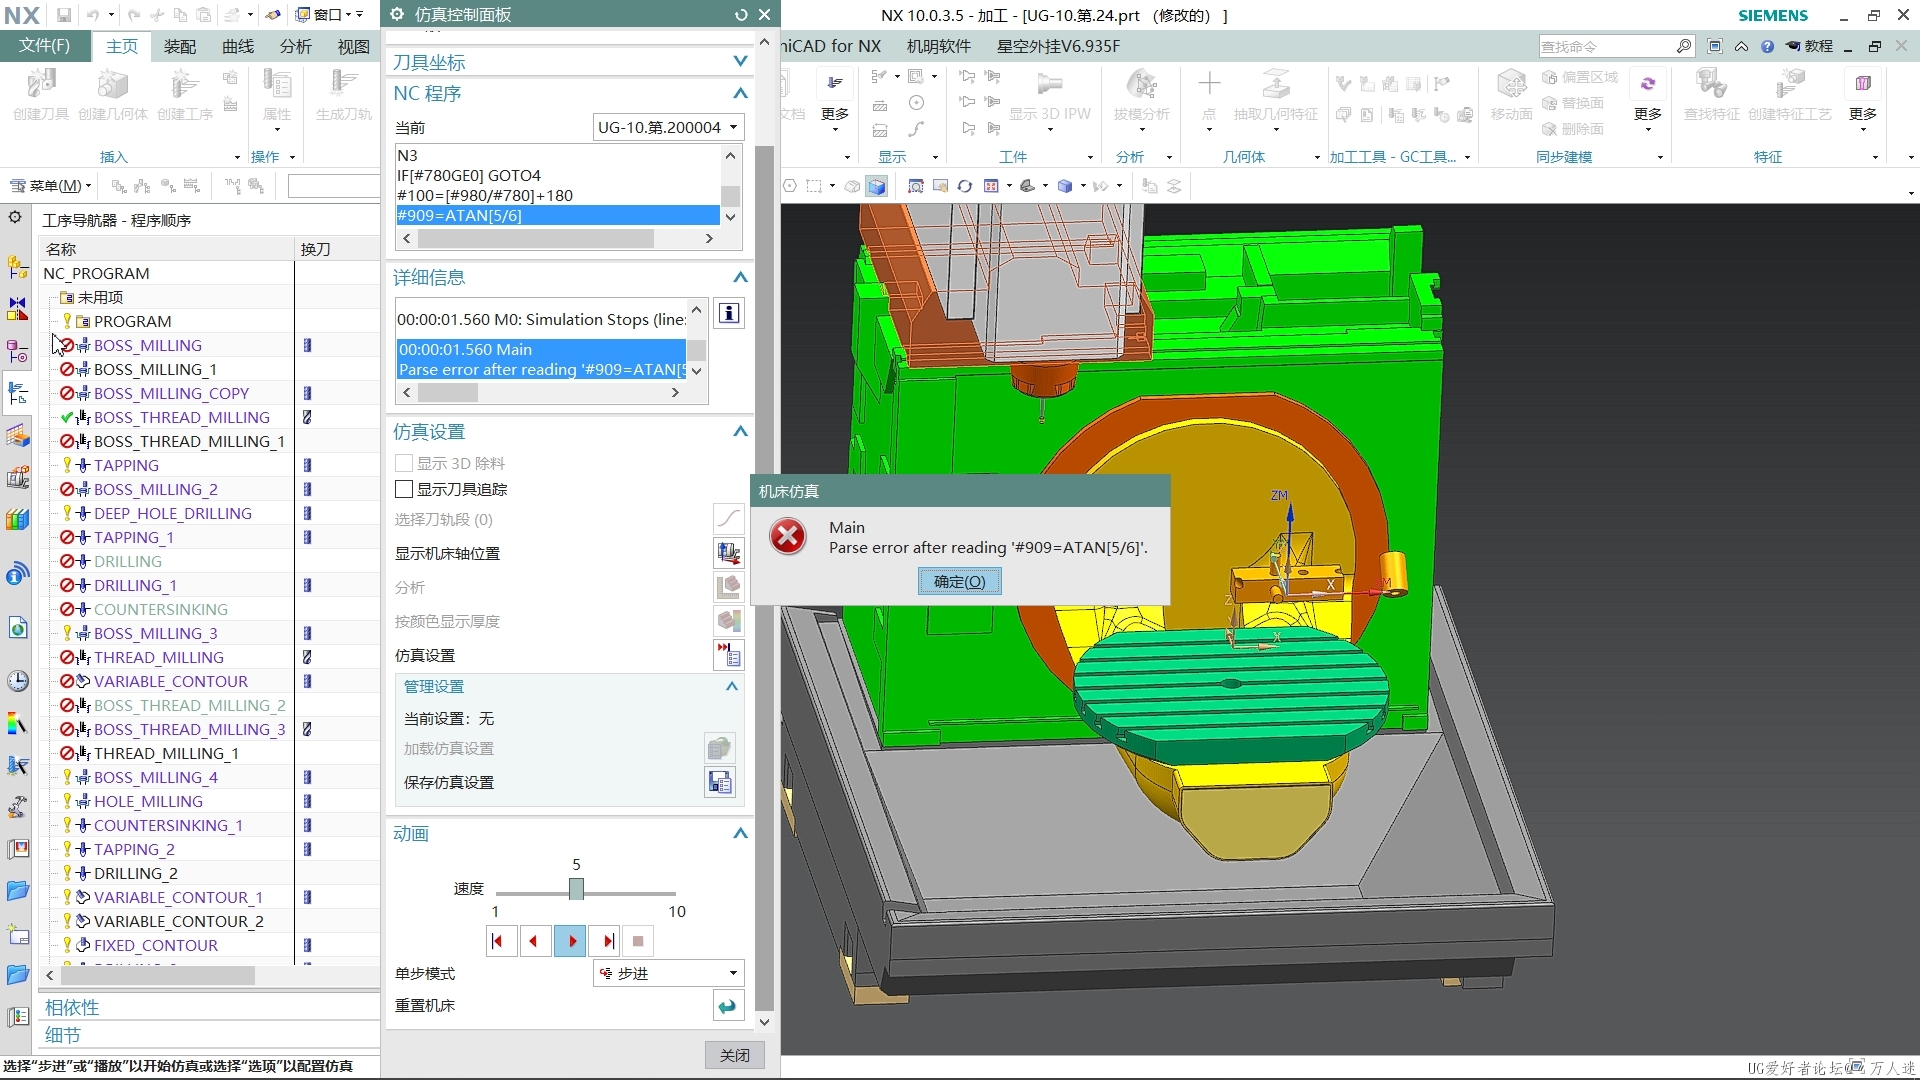Adjust the animation speed slider handle
This screenshot has height=1080, width=1920.
[x=576, y=889]
